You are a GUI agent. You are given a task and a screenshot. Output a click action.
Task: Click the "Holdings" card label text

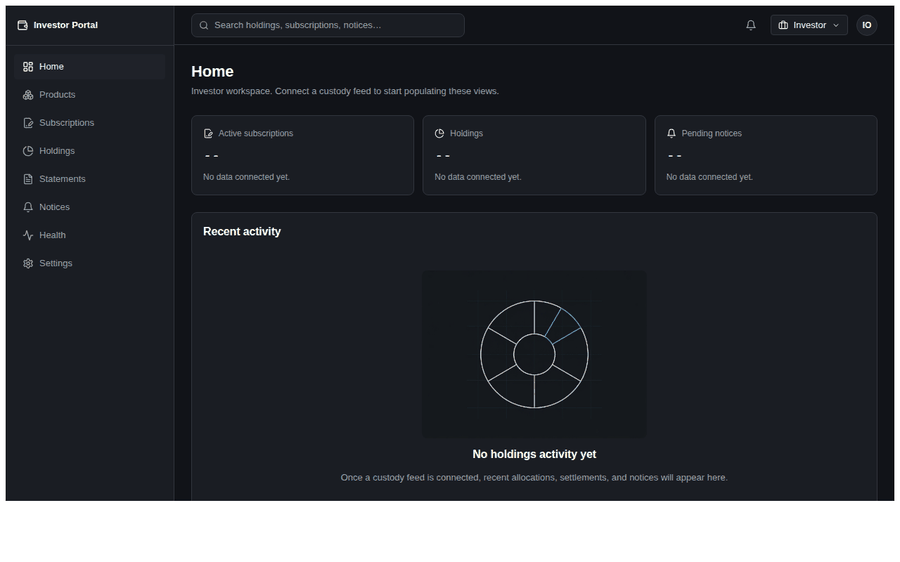[466, 134]
